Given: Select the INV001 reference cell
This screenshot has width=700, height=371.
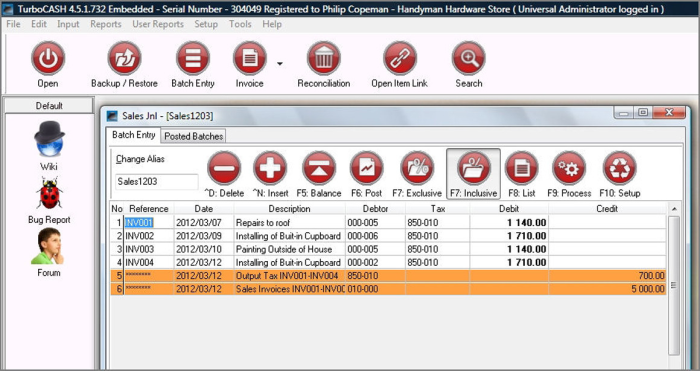Looking at the screenshot, I should coord(149,222).
